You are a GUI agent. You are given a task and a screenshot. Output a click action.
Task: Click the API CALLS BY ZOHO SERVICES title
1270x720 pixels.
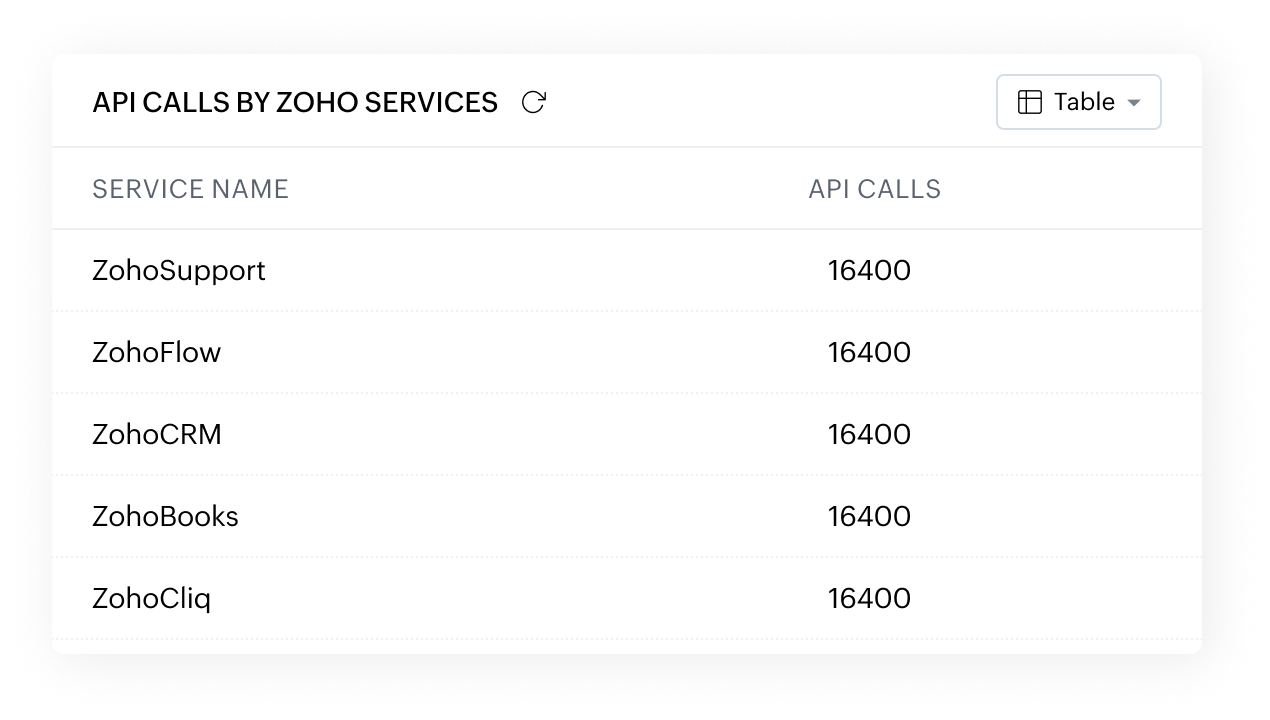click(295, 102)
